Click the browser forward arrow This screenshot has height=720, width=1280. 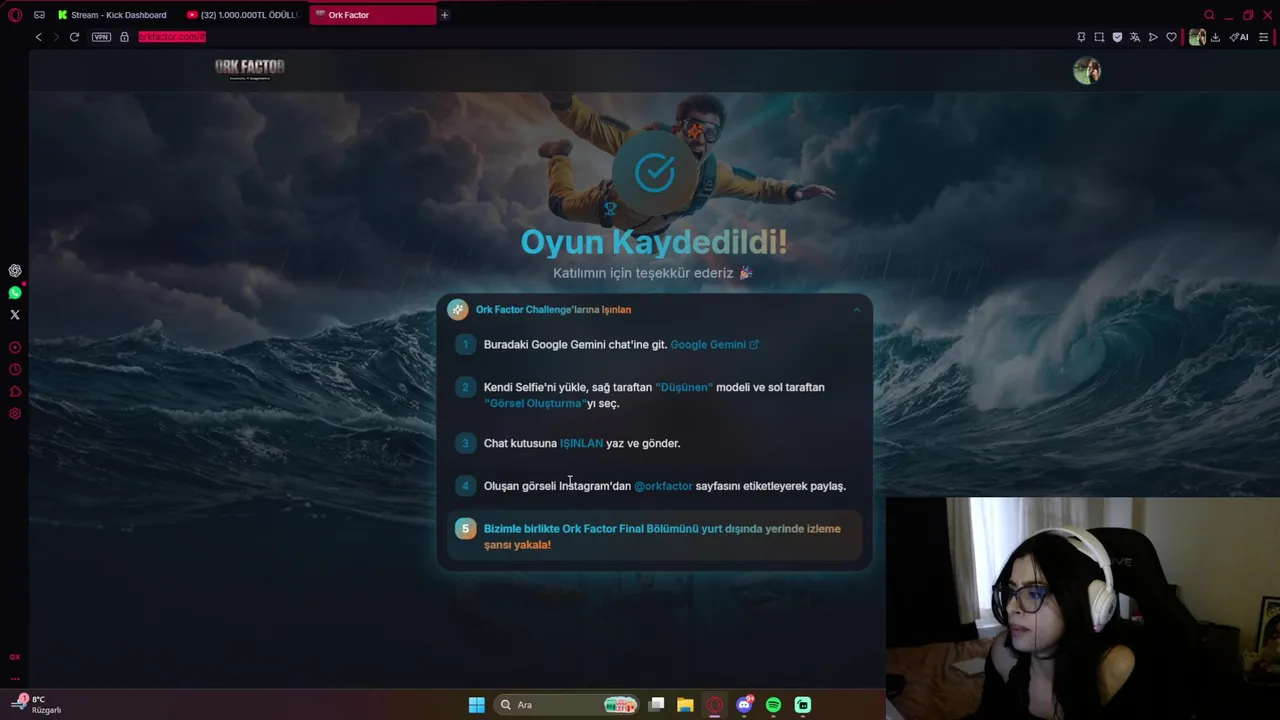(56, 37)
